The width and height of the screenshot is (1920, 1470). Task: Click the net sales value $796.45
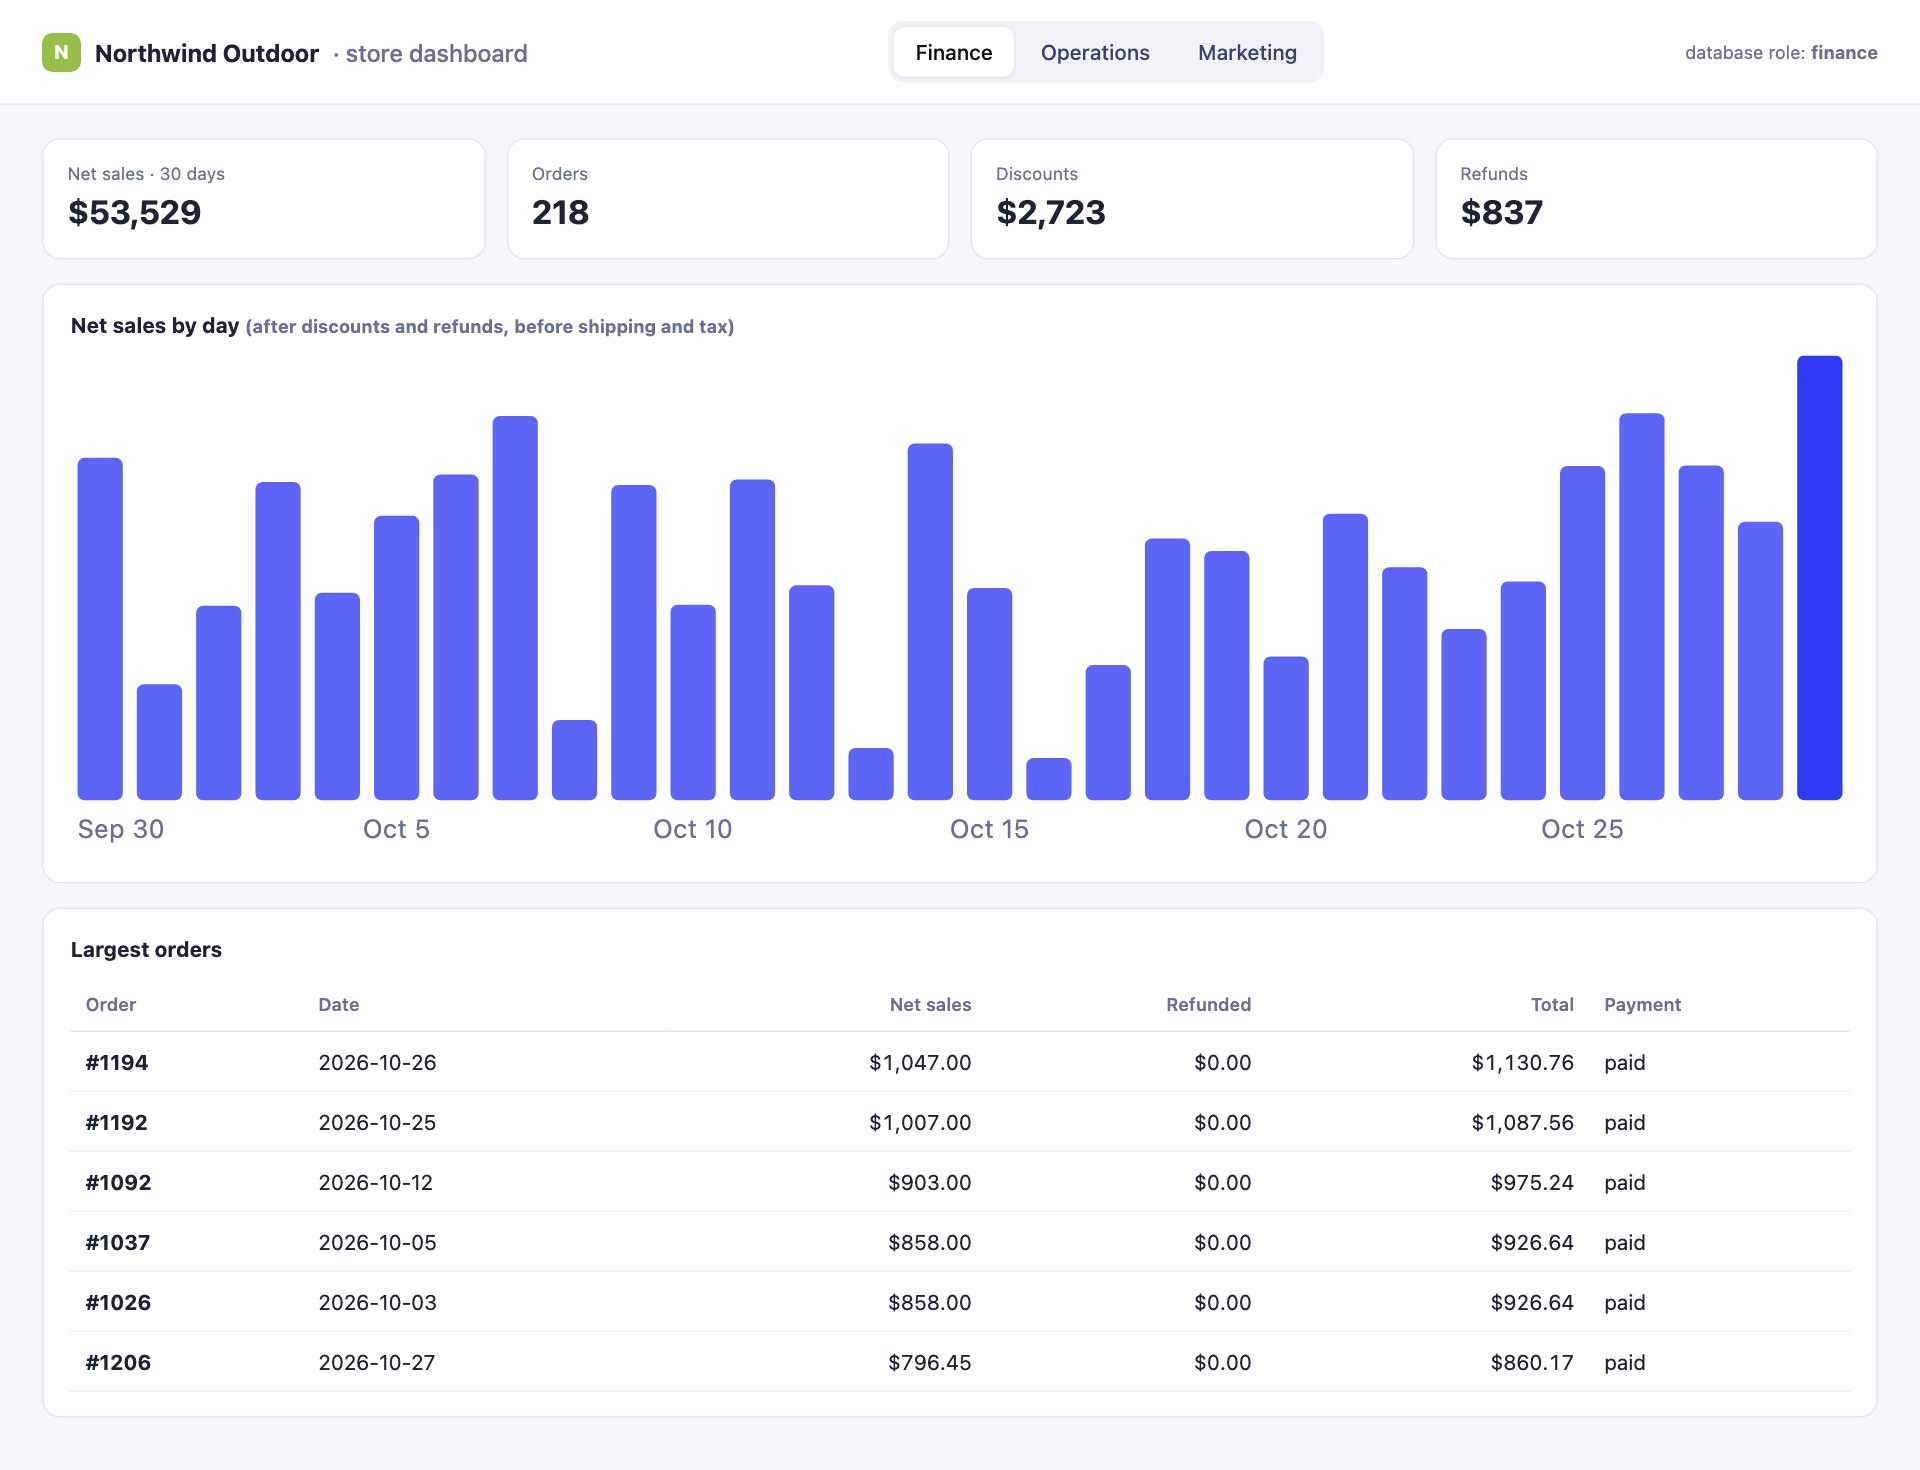929,1363
